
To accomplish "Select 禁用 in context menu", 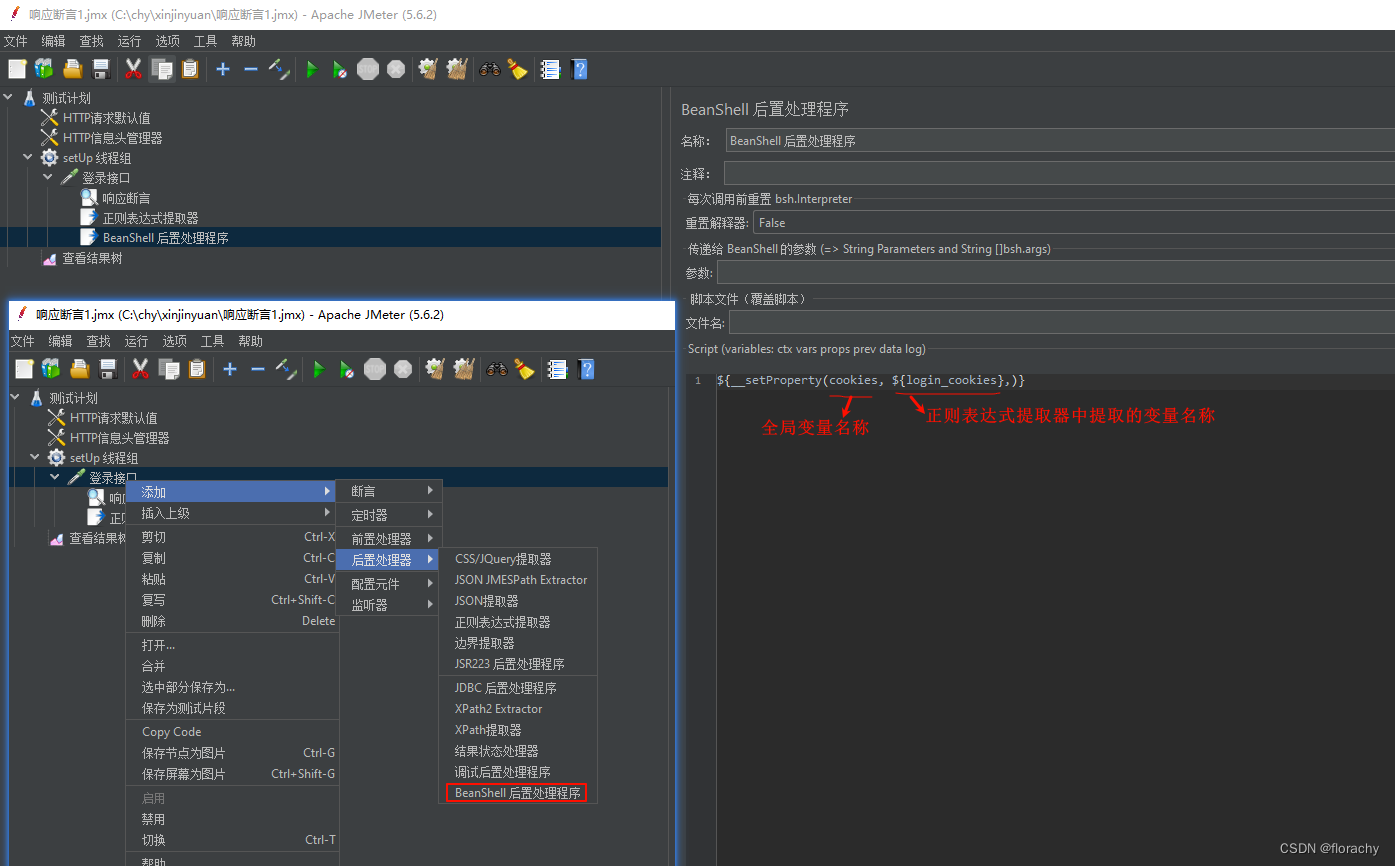I will pyautogui.click(x=232, y=819).
